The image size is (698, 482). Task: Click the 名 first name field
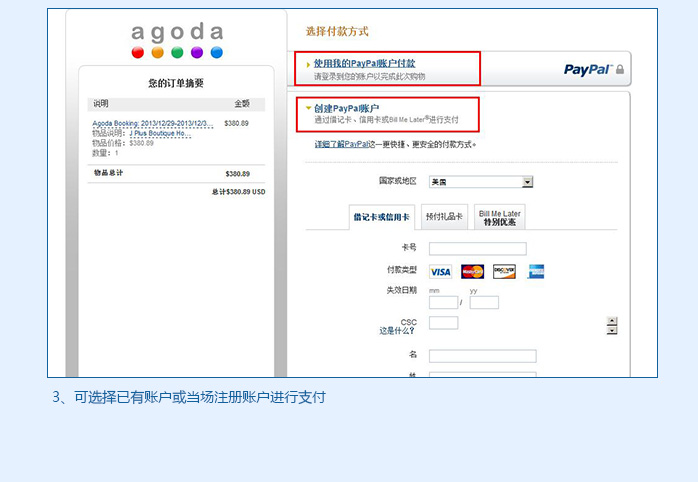483,356
